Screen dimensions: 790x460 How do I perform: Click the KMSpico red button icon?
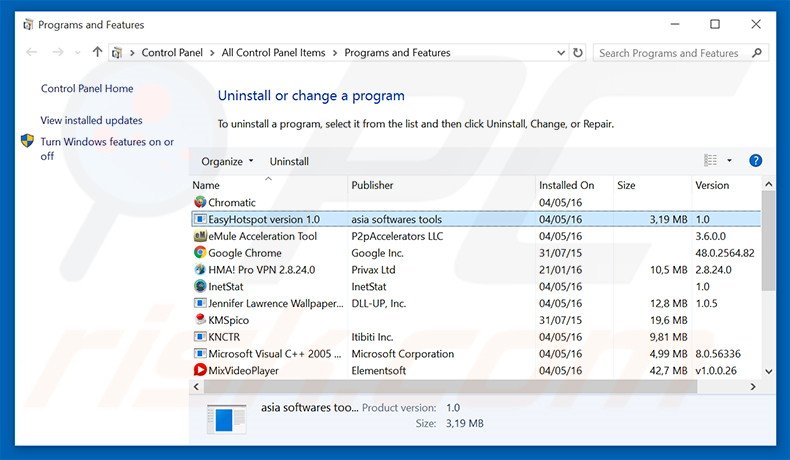(x=200, y=319)
